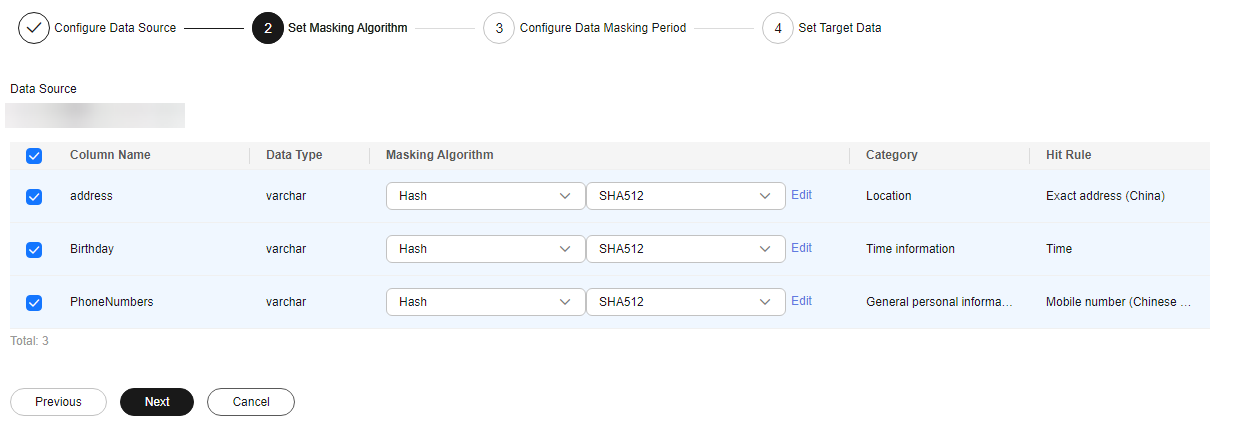Click the step 3 circle icon
1235x426 pixels.
click(x=499, y=28)
